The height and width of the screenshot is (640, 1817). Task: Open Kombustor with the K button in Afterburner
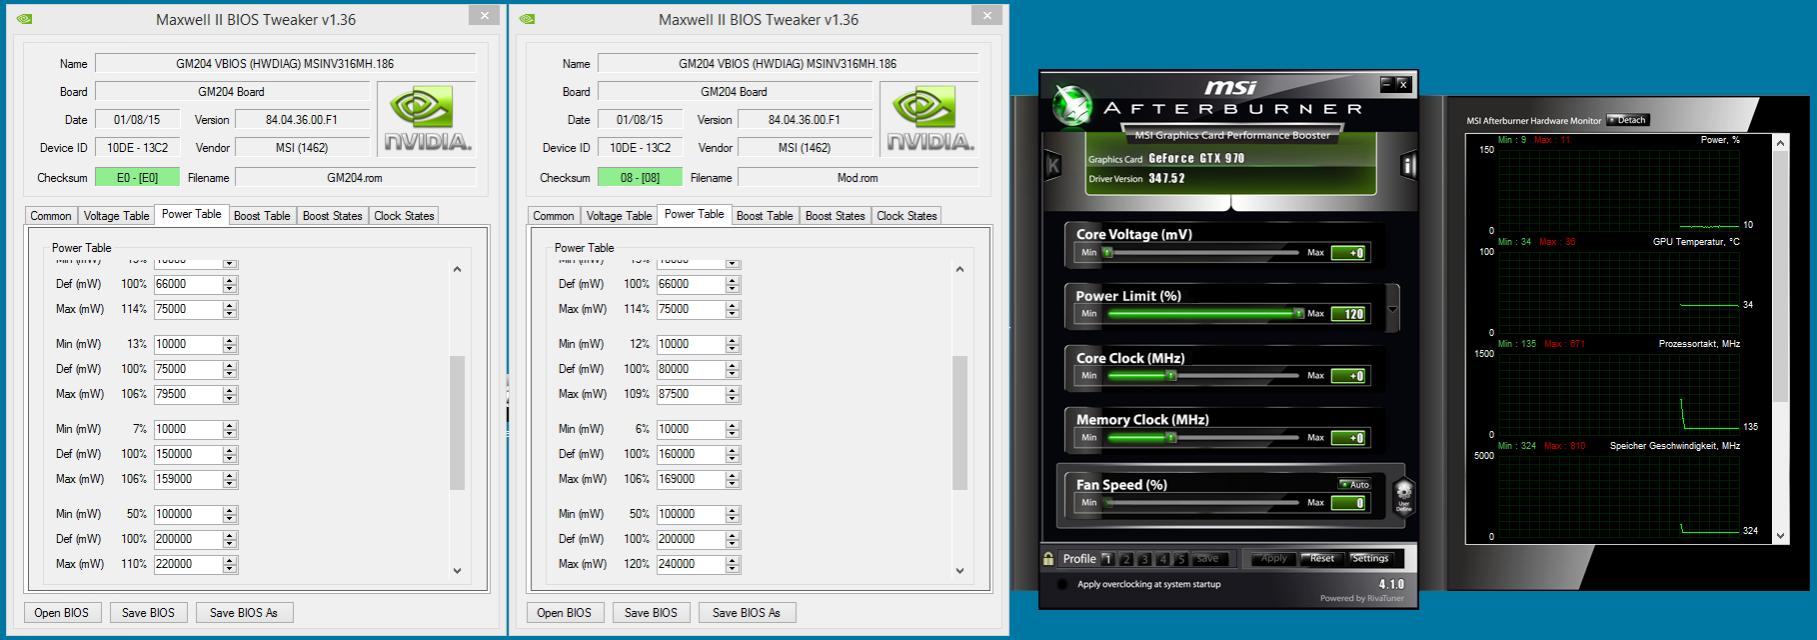(1053, 166)
